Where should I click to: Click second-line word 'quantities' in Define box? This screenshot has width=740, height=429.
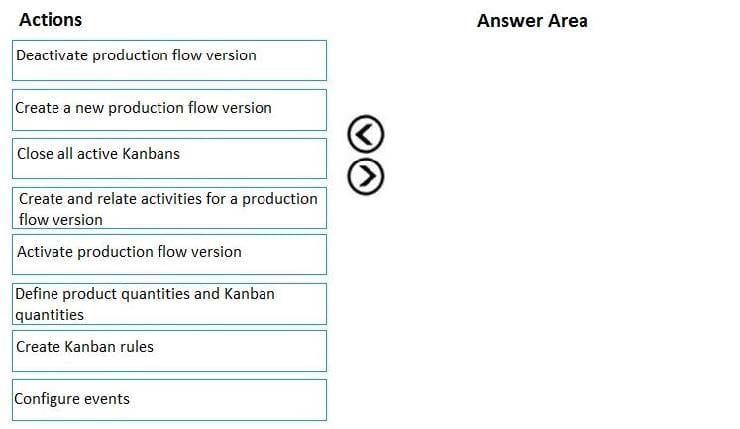(50, 315)
